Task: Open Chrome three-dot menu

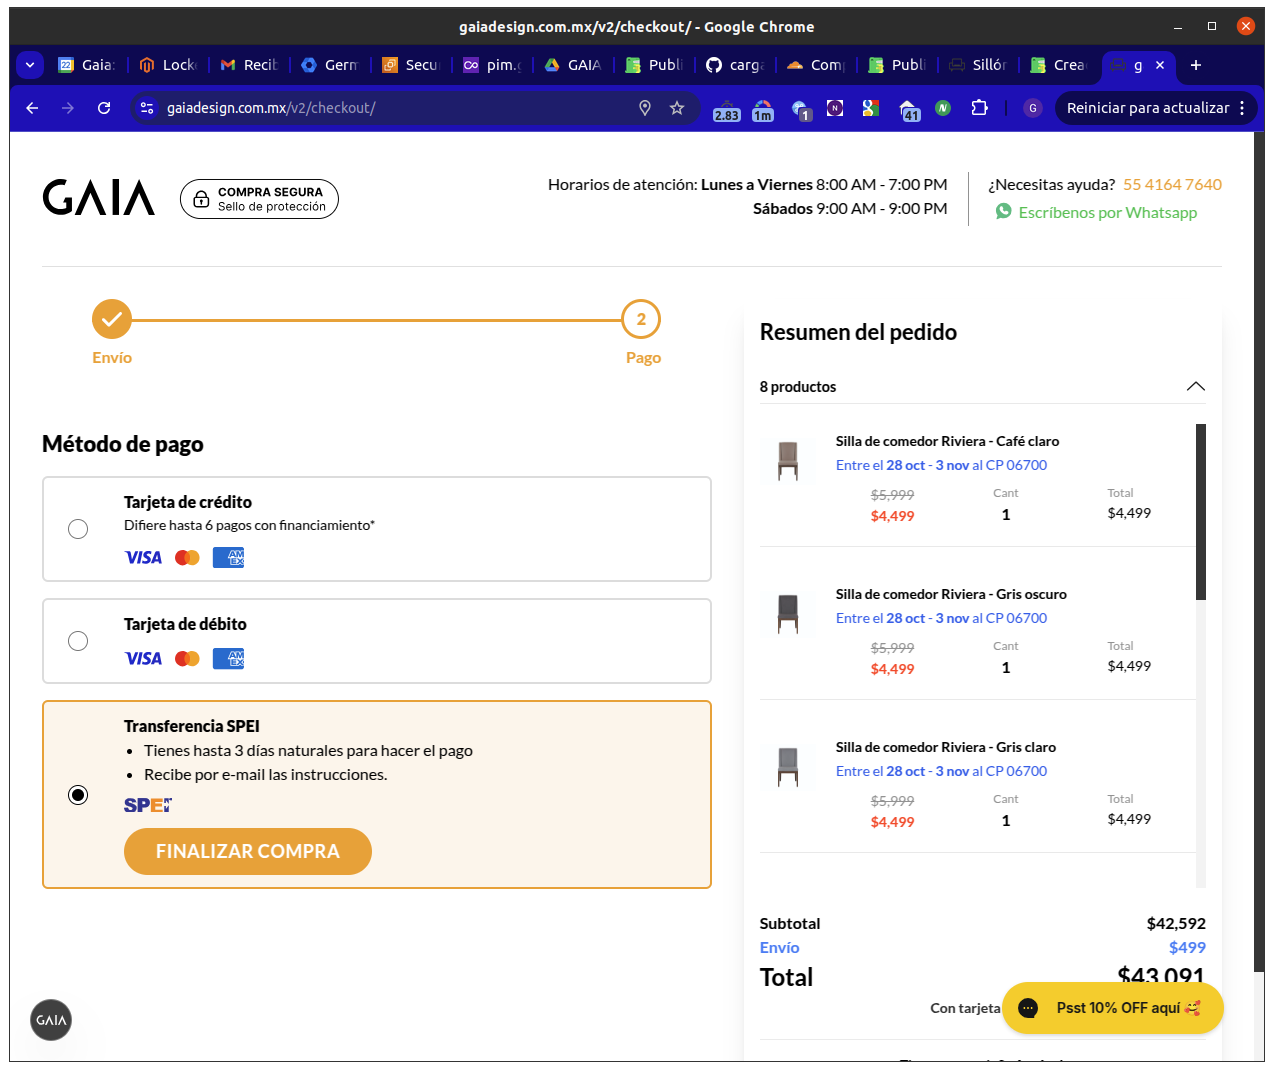Action: click(x=1242, y=108)
